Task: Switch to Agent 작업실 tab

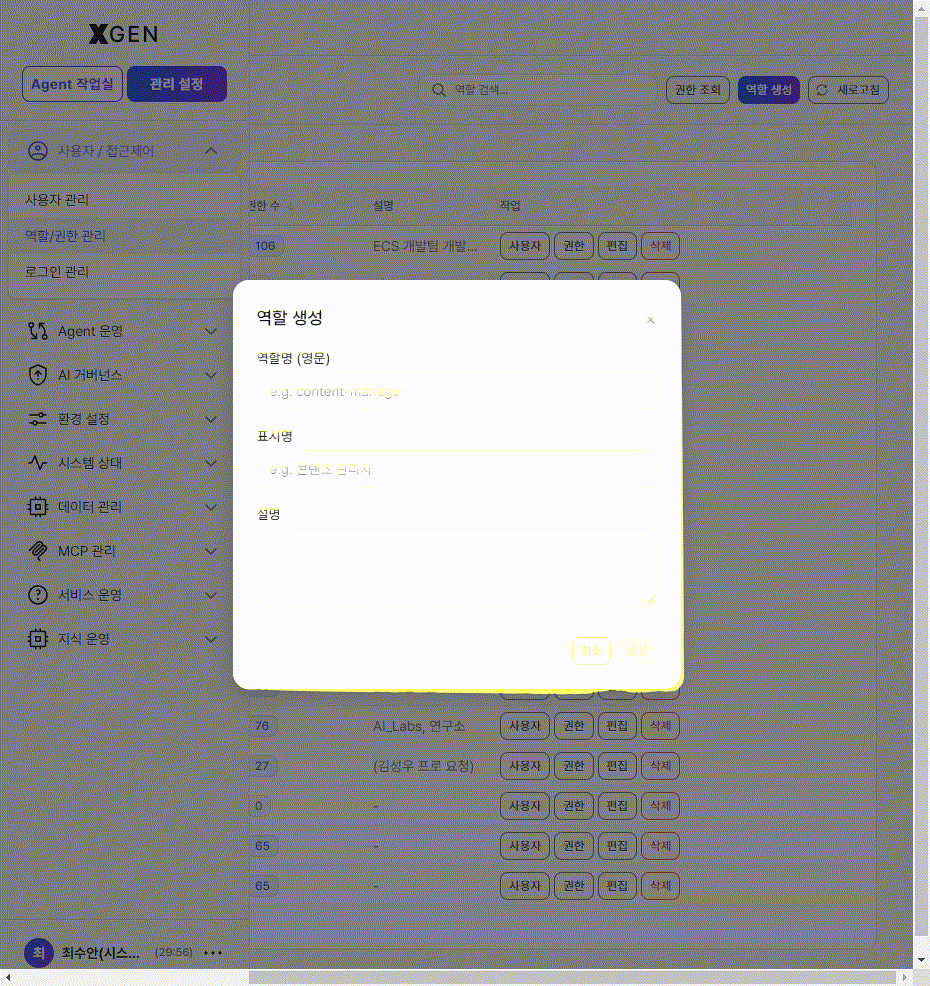Action: [x=72, y=84]
